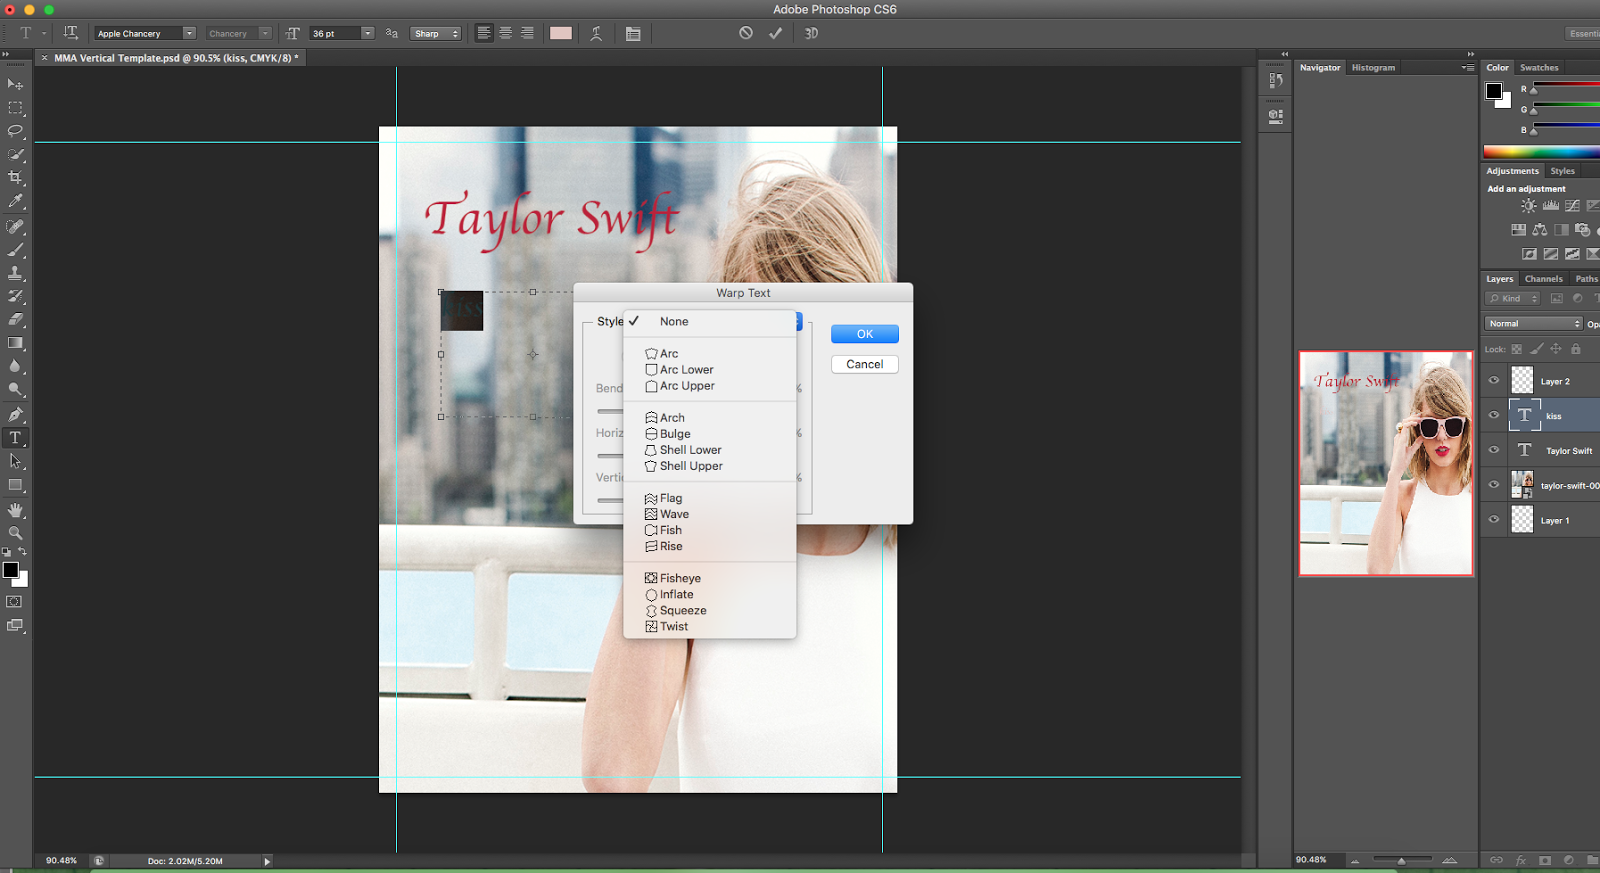Hide the kiss text layer
The image size is (1600, 873).
click(x=1494, y=416)
